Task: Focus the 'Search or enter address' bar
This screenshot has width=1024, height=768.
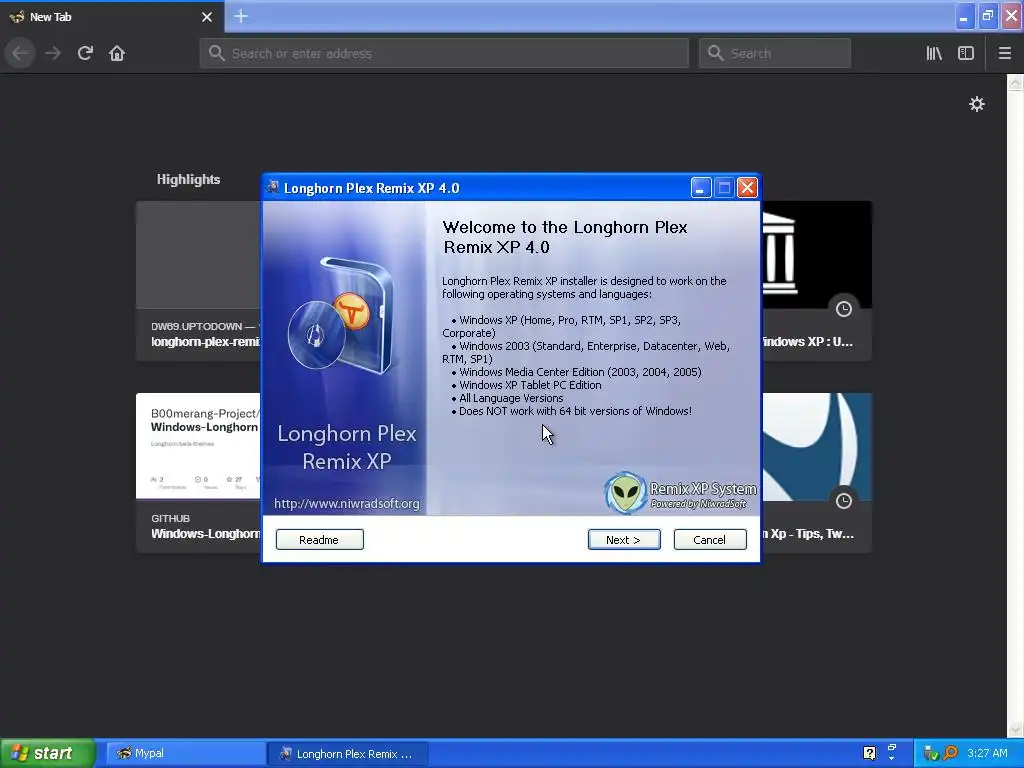Action: 444,53
